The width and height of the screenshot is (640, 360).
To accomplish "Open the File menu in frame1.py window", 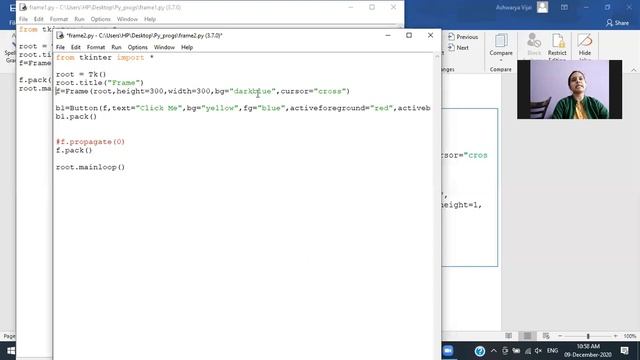I will pos(23,19).
